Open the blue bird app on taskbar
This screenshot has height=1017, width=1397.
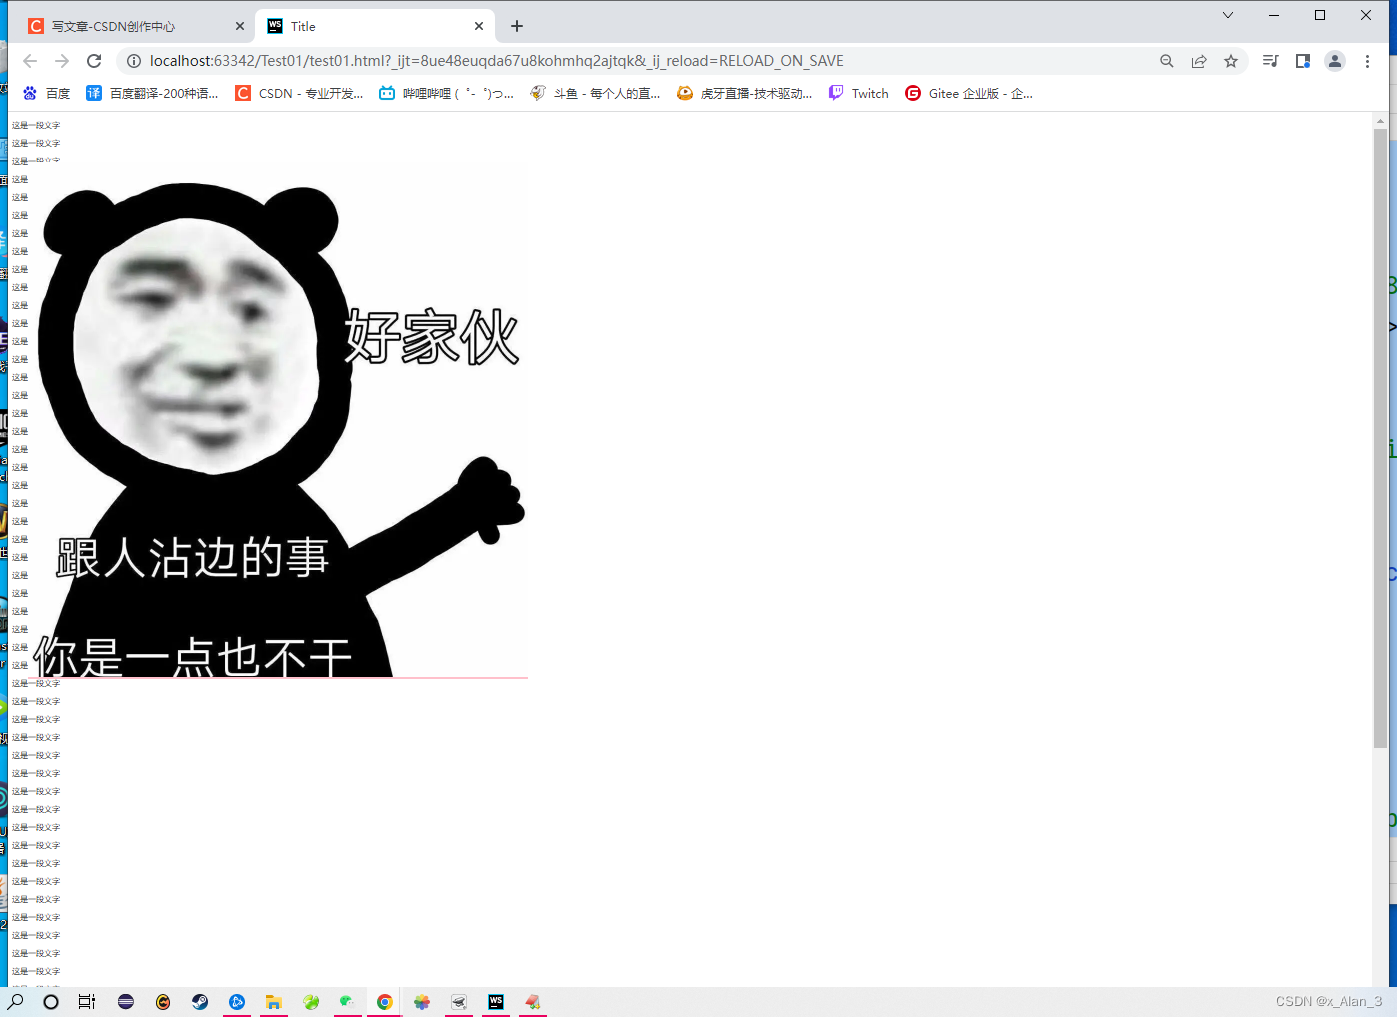tap(237, 1001)
